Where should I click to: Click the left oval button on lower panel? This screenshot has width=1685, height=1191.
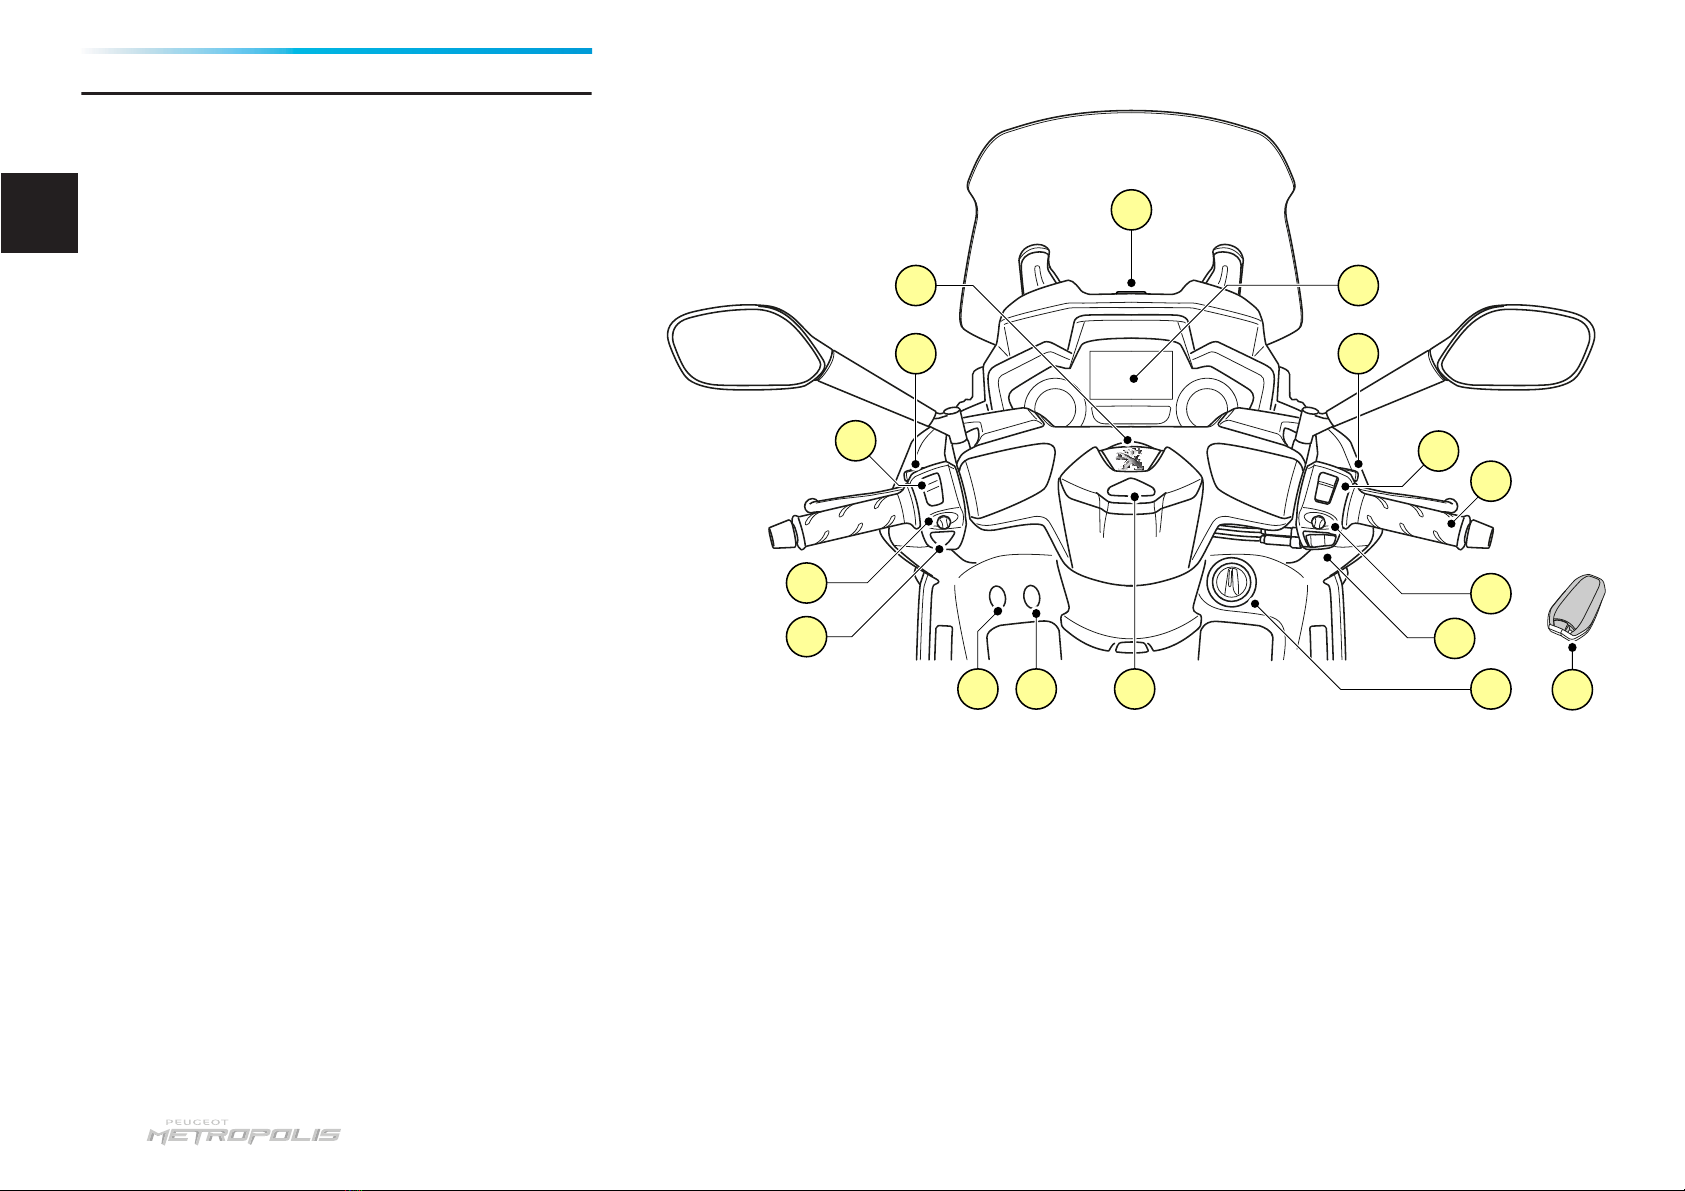pos(997,599)
